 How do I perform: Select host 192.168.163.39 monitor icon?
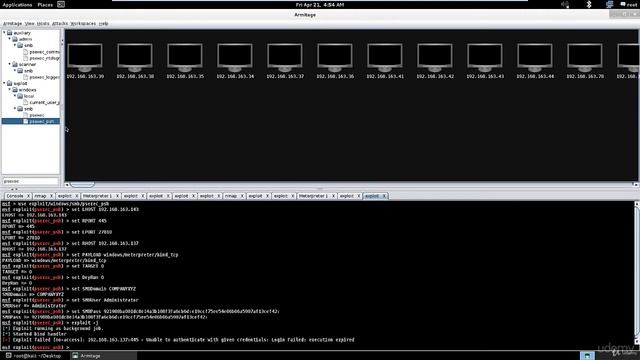click(x=85, y=57)
